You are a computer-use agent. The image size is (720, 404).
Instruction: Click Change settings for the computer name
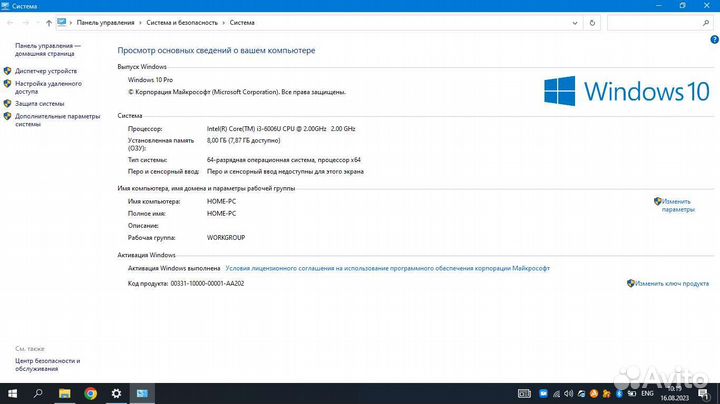(x=678, y=205)
